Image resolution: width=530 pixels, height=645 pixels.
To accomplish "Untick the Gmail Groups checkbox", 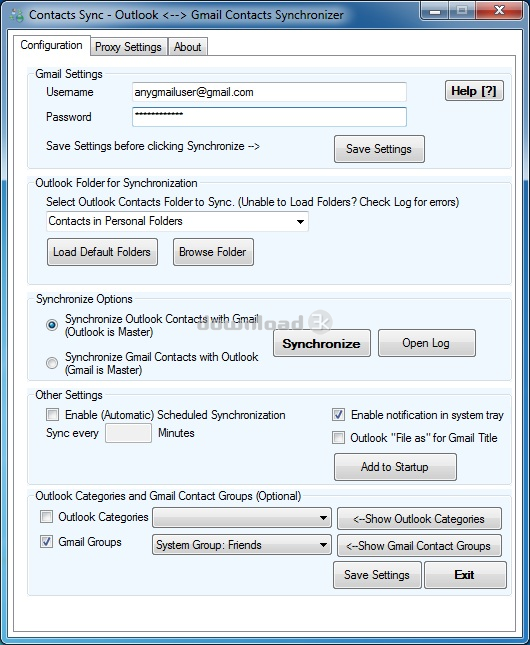I will coord(46,542).
